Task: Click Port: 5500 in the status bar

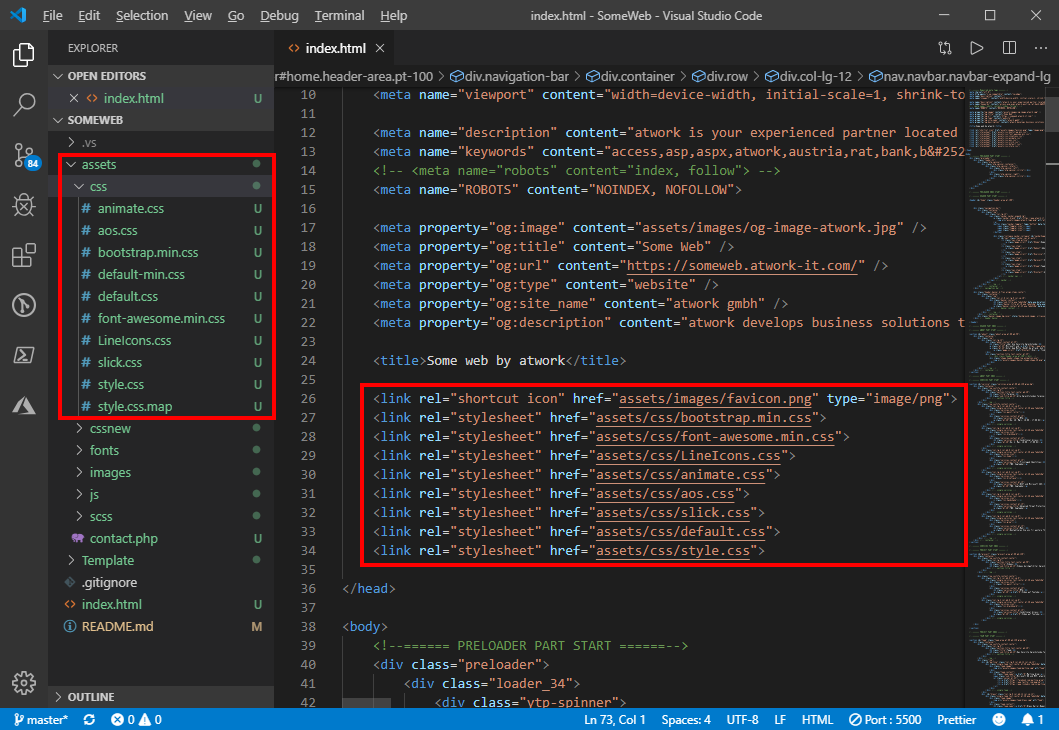Action: [x=885, y=718]
